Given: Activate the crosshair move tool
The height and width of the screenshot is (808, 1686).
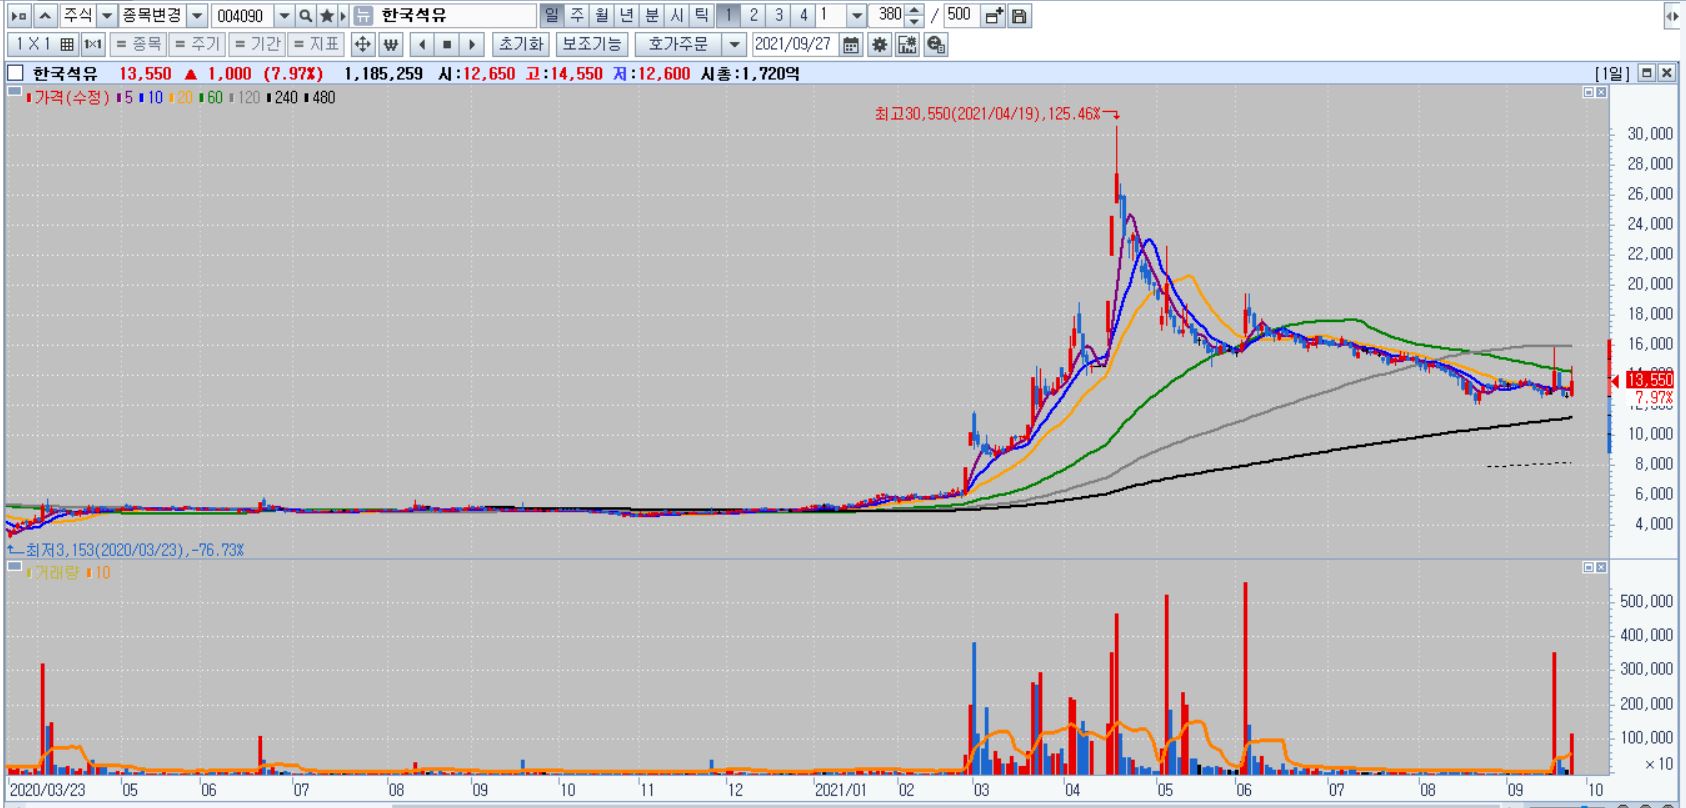Looking at the screenshot, I should [x=363, y=44].
